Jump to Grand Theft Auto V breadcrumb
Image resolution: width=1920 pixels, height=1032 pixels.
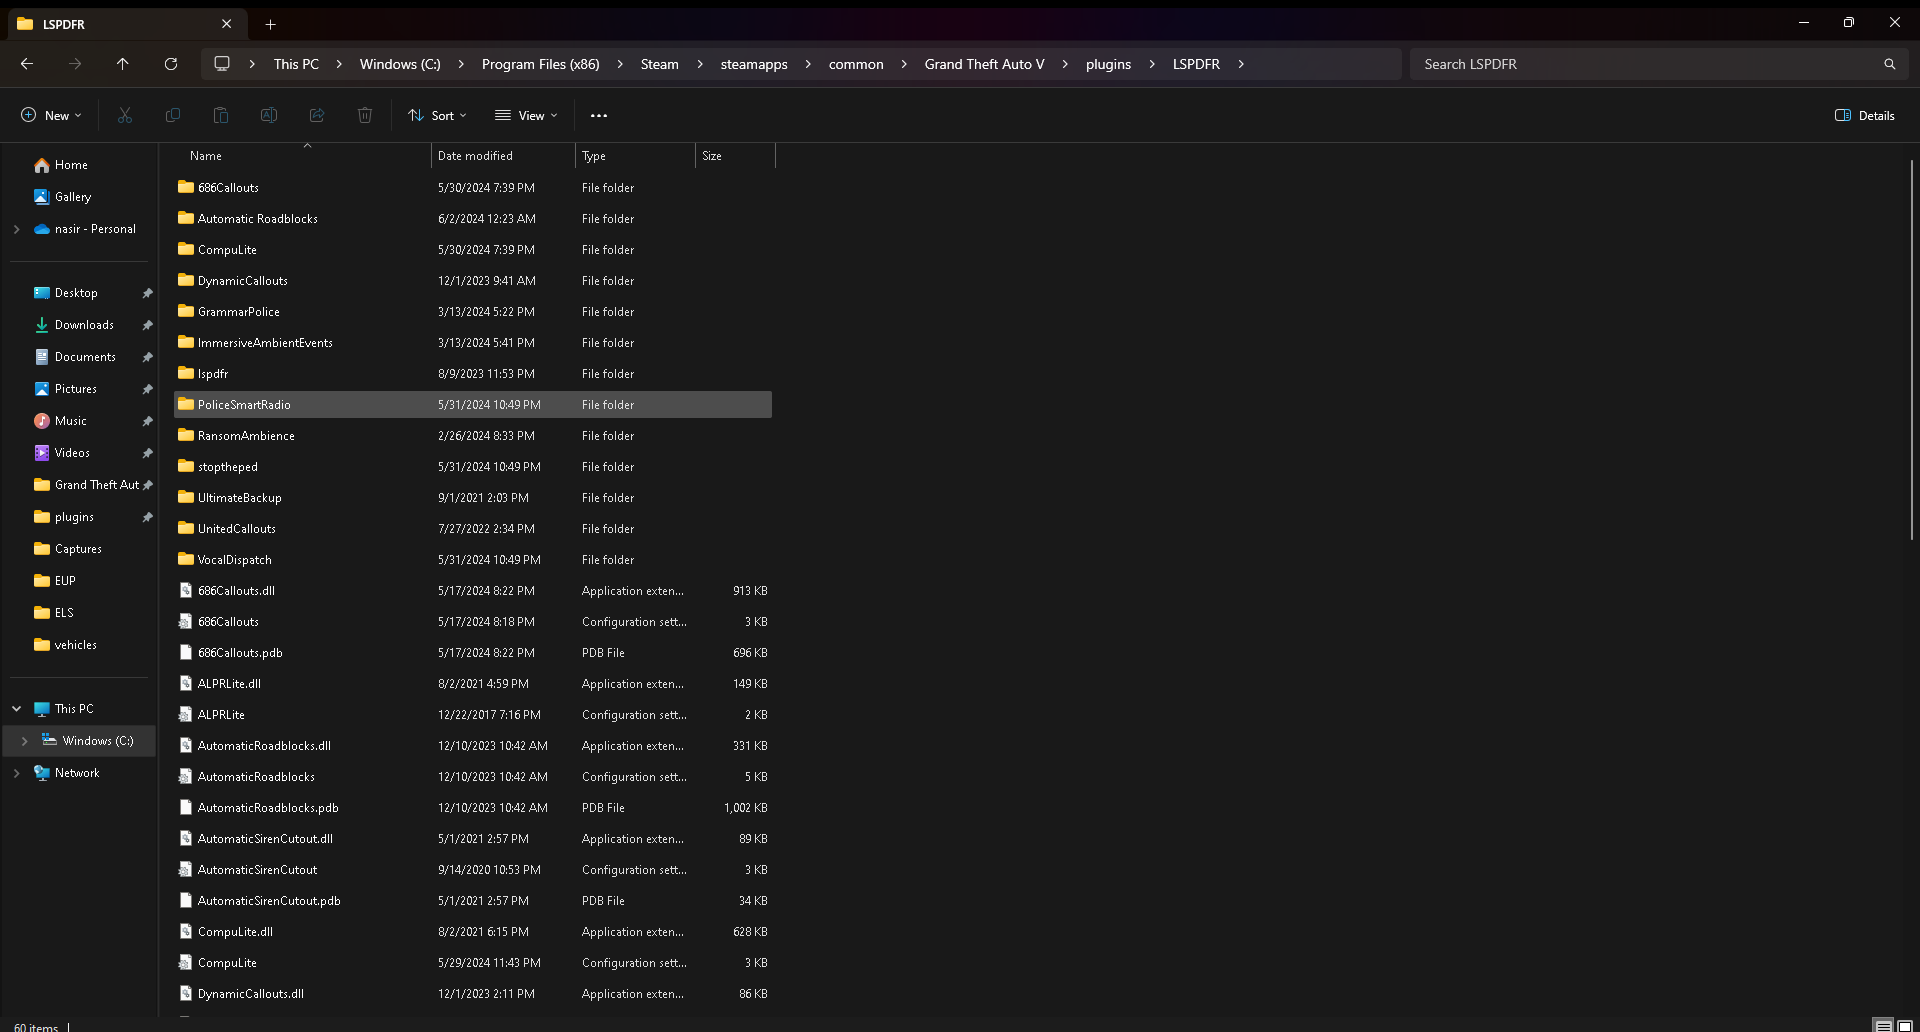(985, 64)
